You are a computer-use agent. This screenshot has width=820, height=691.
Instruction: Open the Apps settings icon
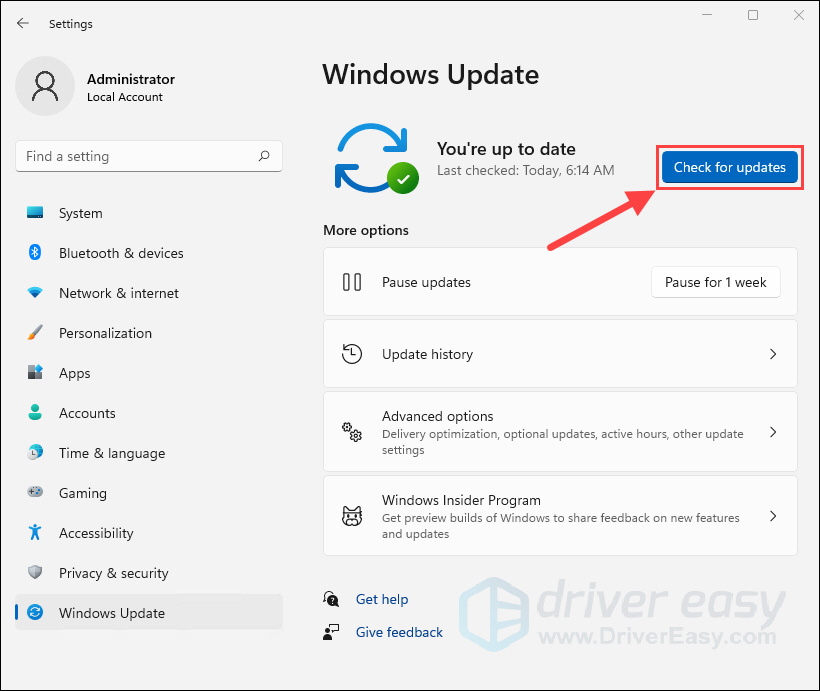(x=34, y=373)
